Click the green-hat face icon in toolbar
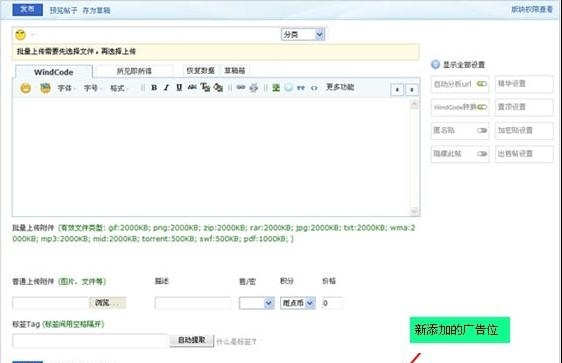This screenshot has height=363, width=562. tap(45, 88)
